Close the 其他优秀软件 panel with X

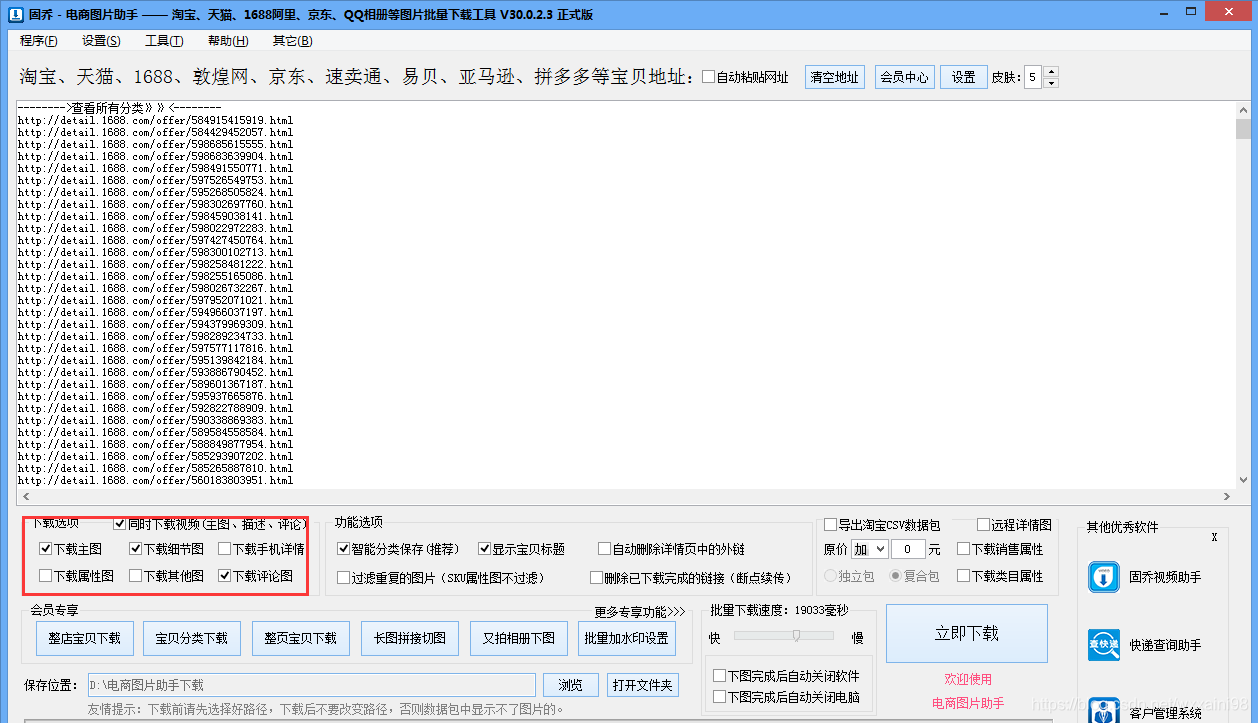[x=1214, y=537]
